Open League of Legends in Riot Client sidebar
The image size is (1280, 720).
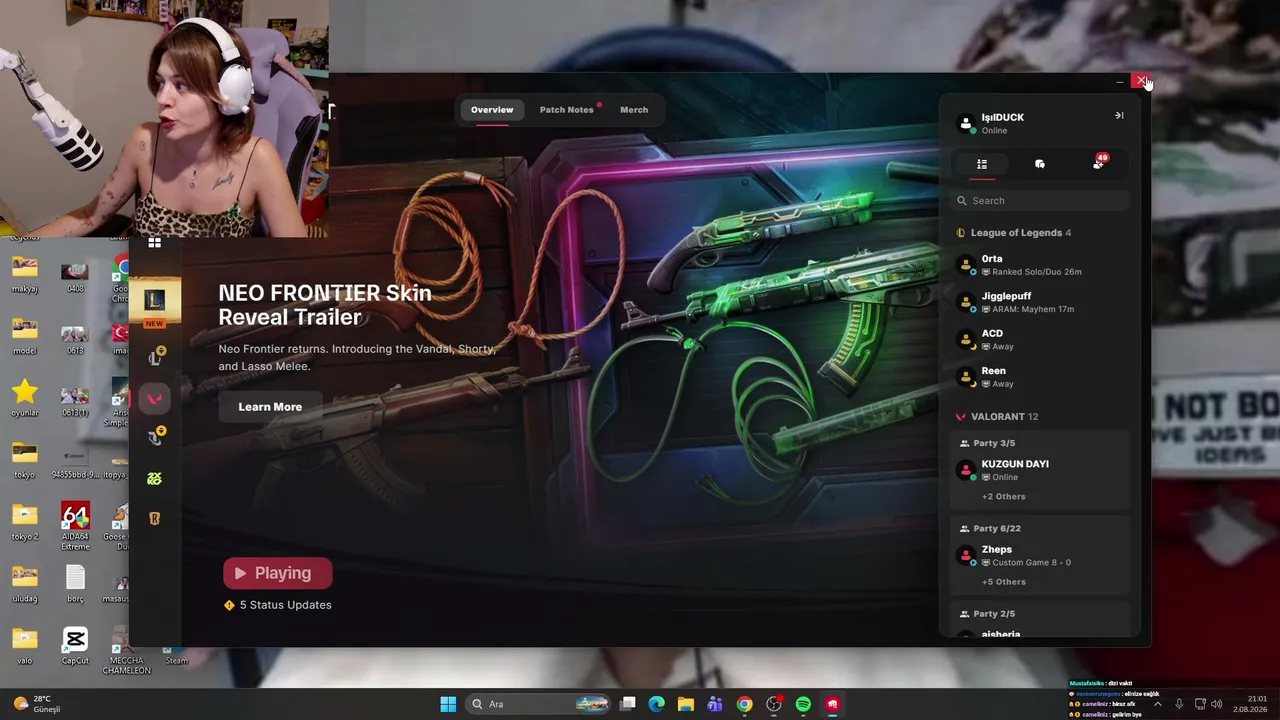[x=154, y=301]
